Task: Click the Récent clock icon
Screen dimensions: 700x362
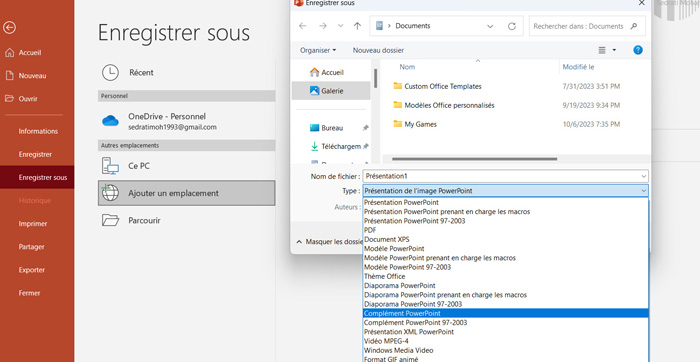Action: [x=110, y=72]
